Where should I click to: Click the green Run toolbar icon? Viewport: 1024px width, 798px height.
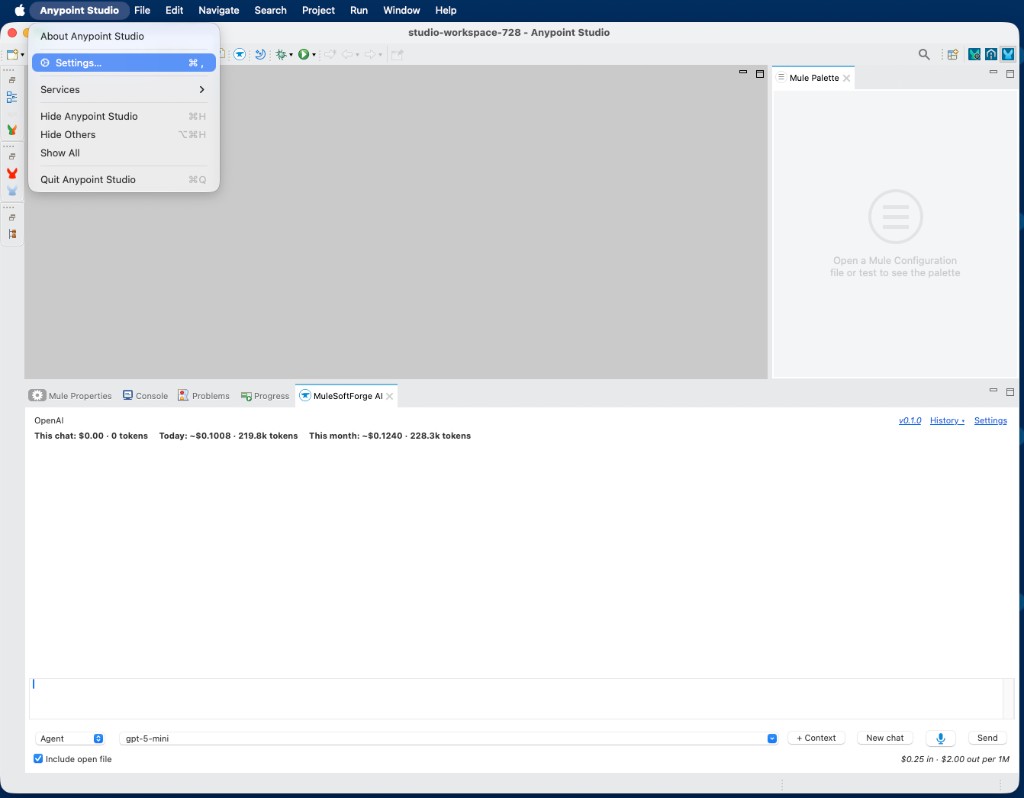[x=304, y=54]
